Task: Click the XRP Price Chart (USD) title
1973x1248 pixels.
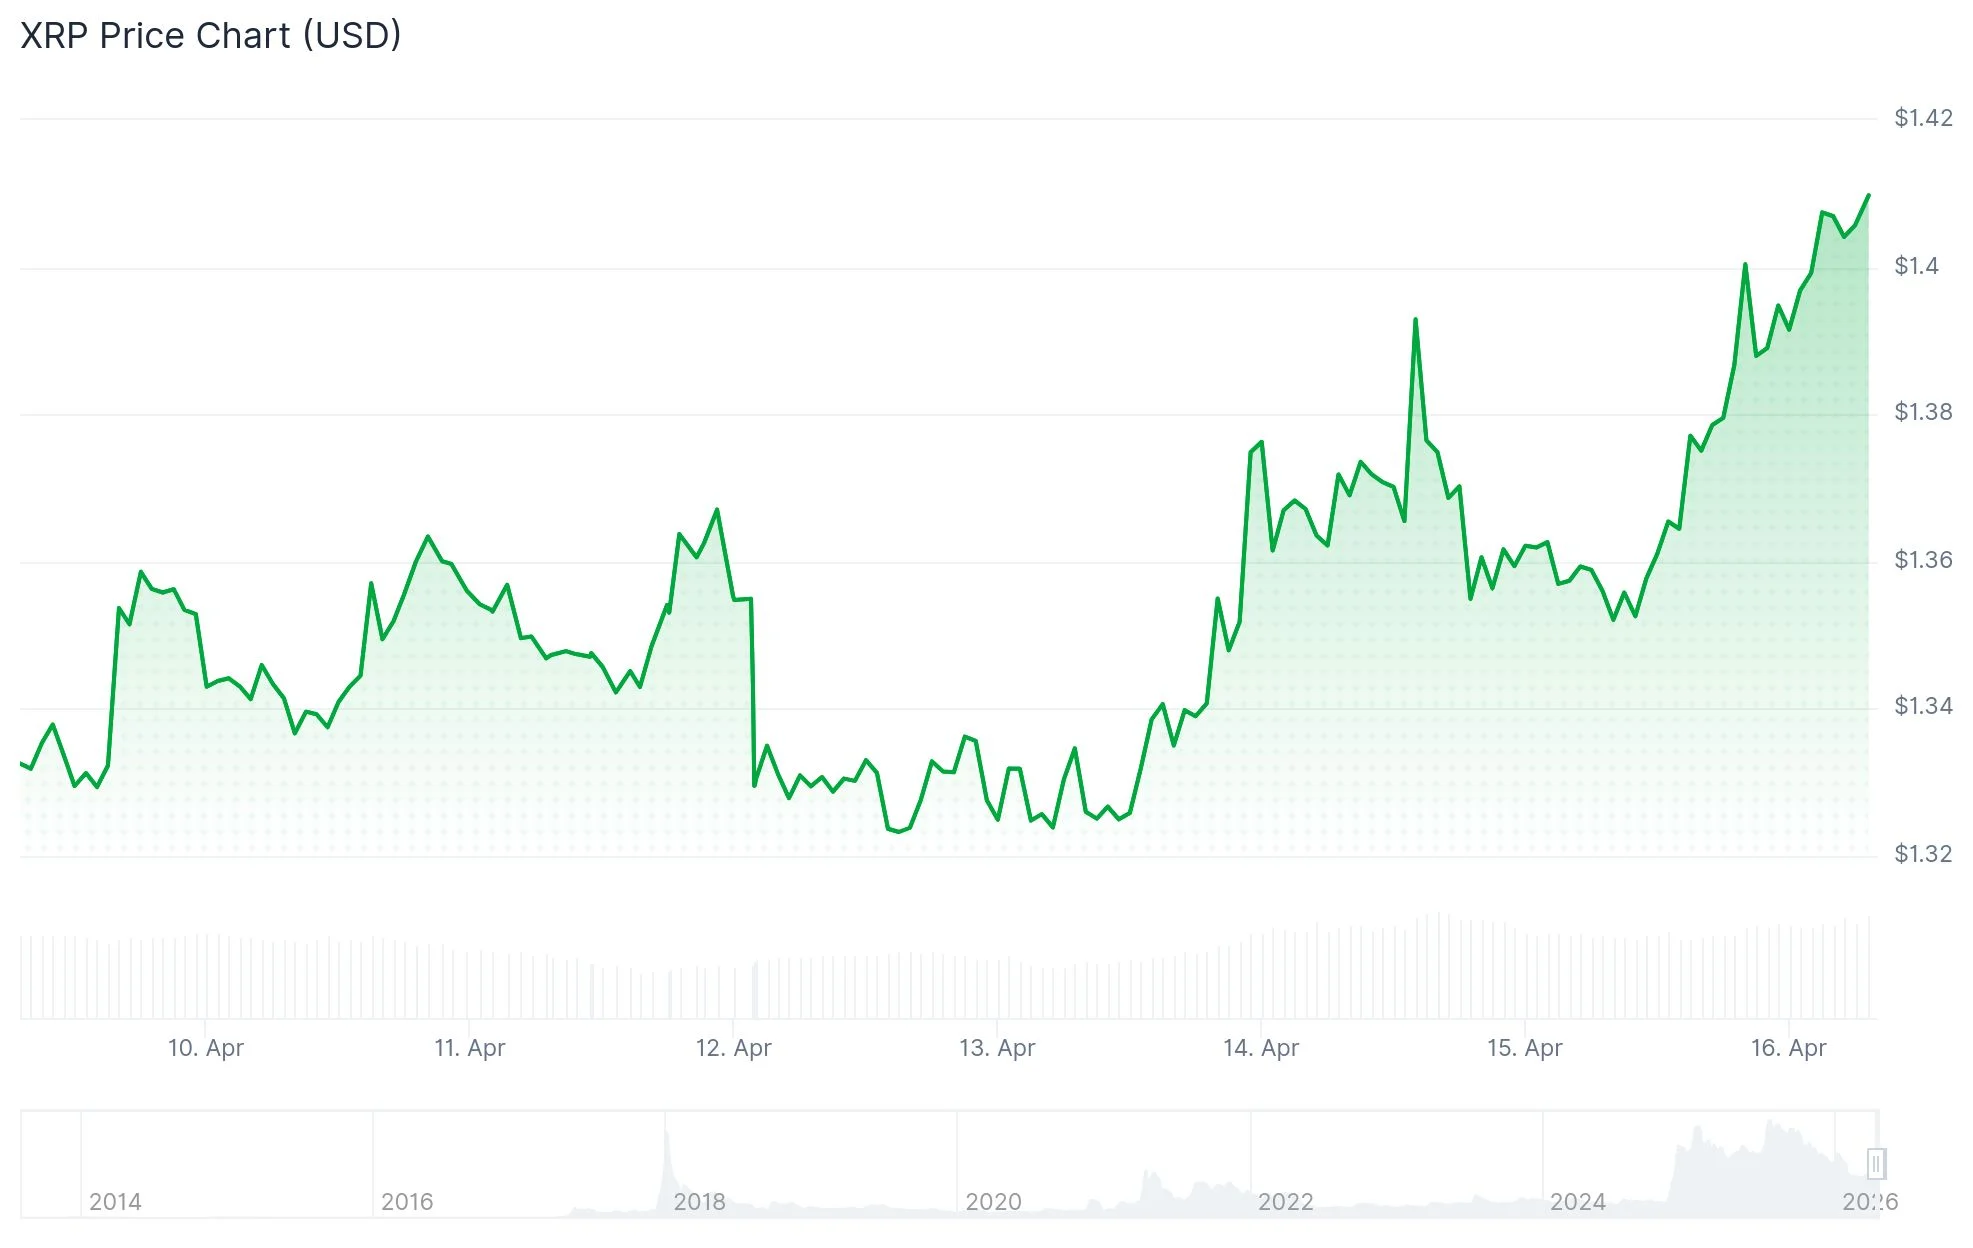Action: pos(211,36)
